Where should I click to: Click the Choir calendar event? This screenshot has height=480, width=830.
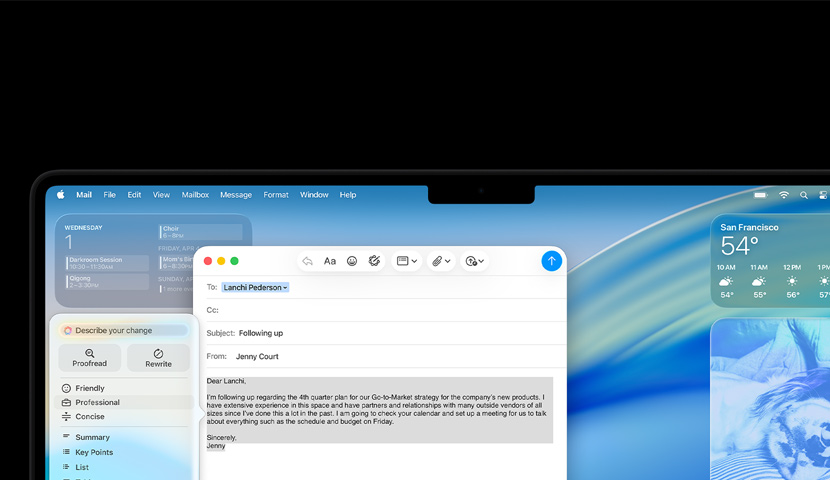click(201, 232)
